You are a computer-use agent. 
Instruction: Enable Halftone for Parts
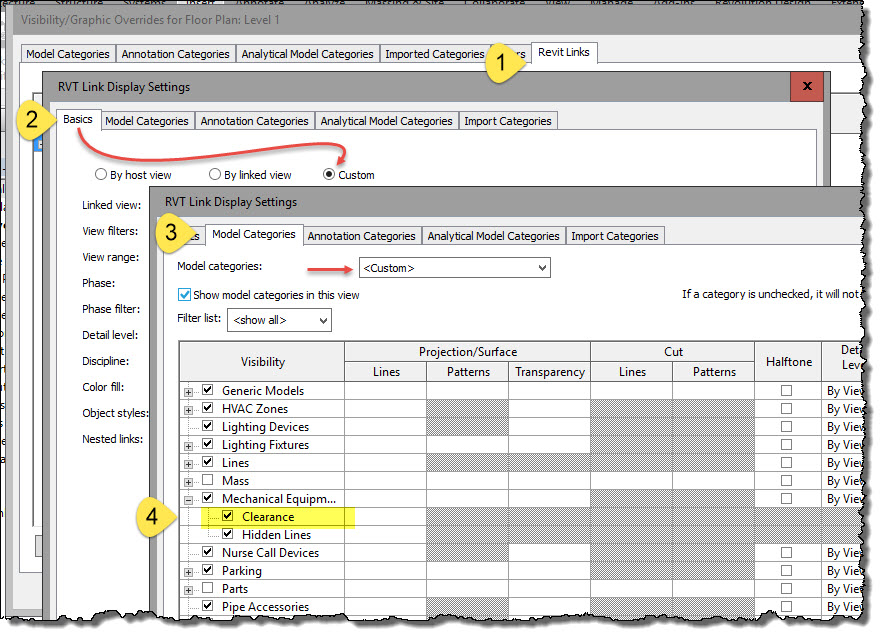(x=786, y=588)
